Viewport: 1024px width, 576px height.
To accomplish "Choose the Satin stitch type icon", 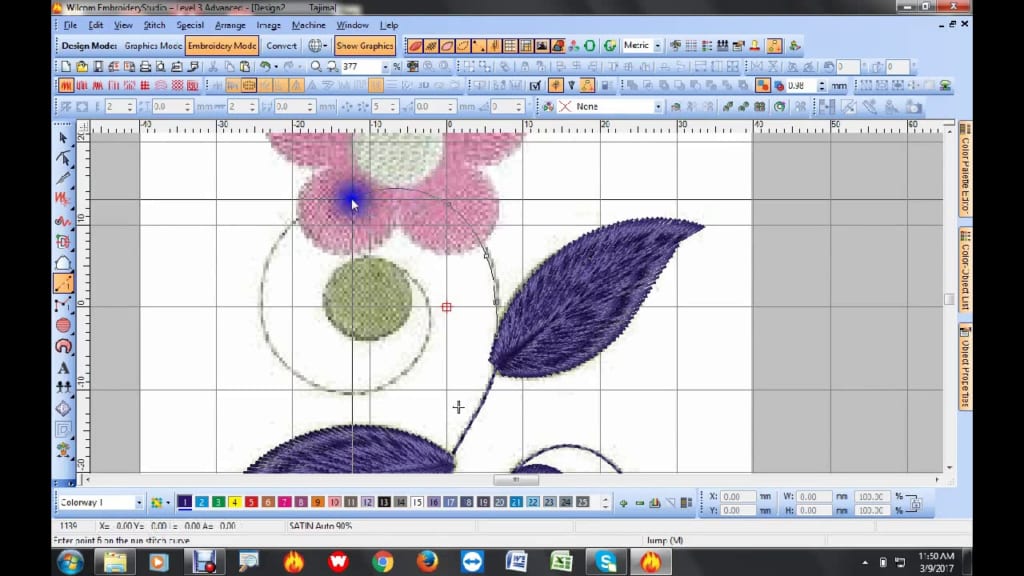I will 66,86.
